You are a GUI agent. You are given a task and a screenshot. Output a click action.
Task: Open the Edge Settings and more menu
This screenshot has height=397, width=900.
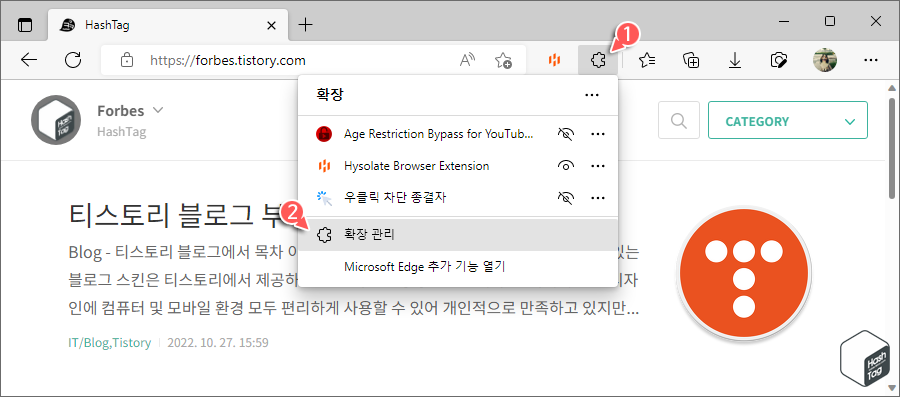point(871,60)
